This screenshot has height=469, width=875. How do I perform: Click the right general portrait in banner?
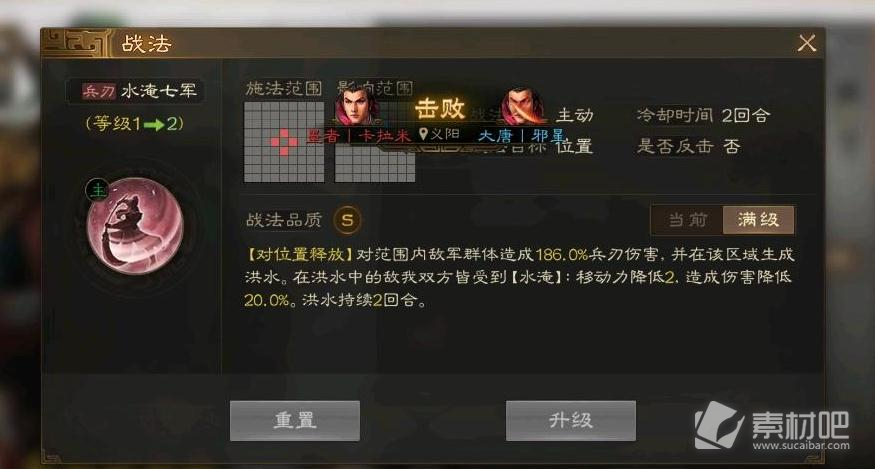pos(523,106)
